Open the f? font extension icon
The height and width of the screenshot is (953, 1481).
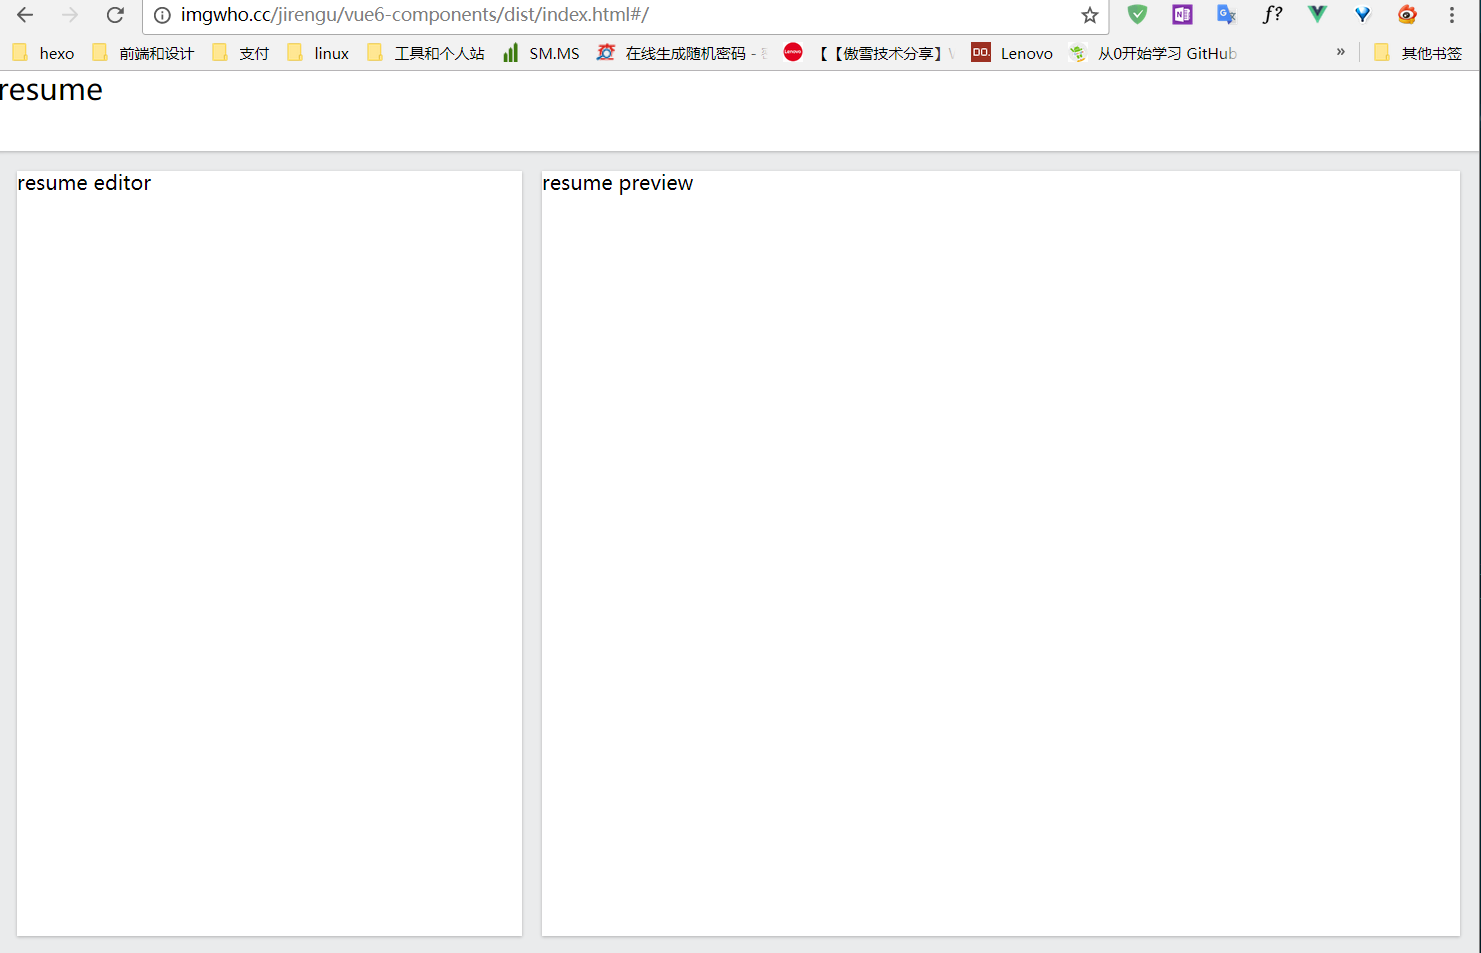1272,14
